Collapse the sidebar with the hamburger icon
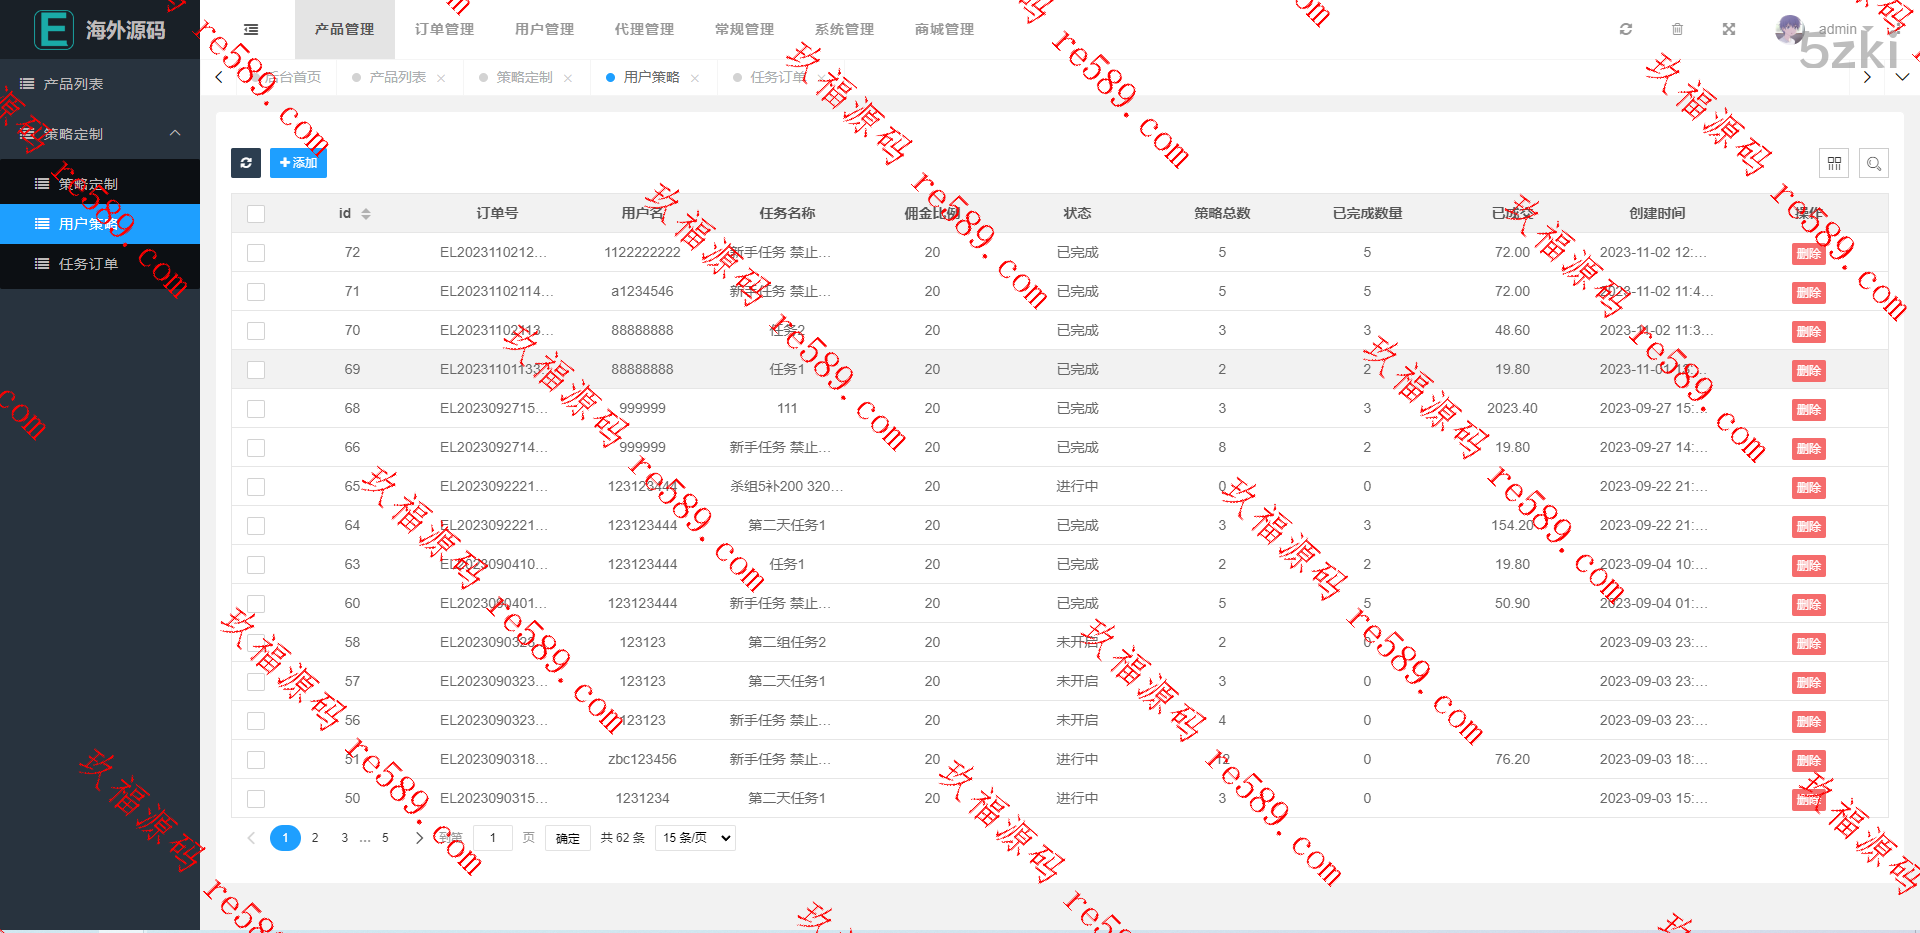The width and height of the screenshot is (1920, 933). 251,30
